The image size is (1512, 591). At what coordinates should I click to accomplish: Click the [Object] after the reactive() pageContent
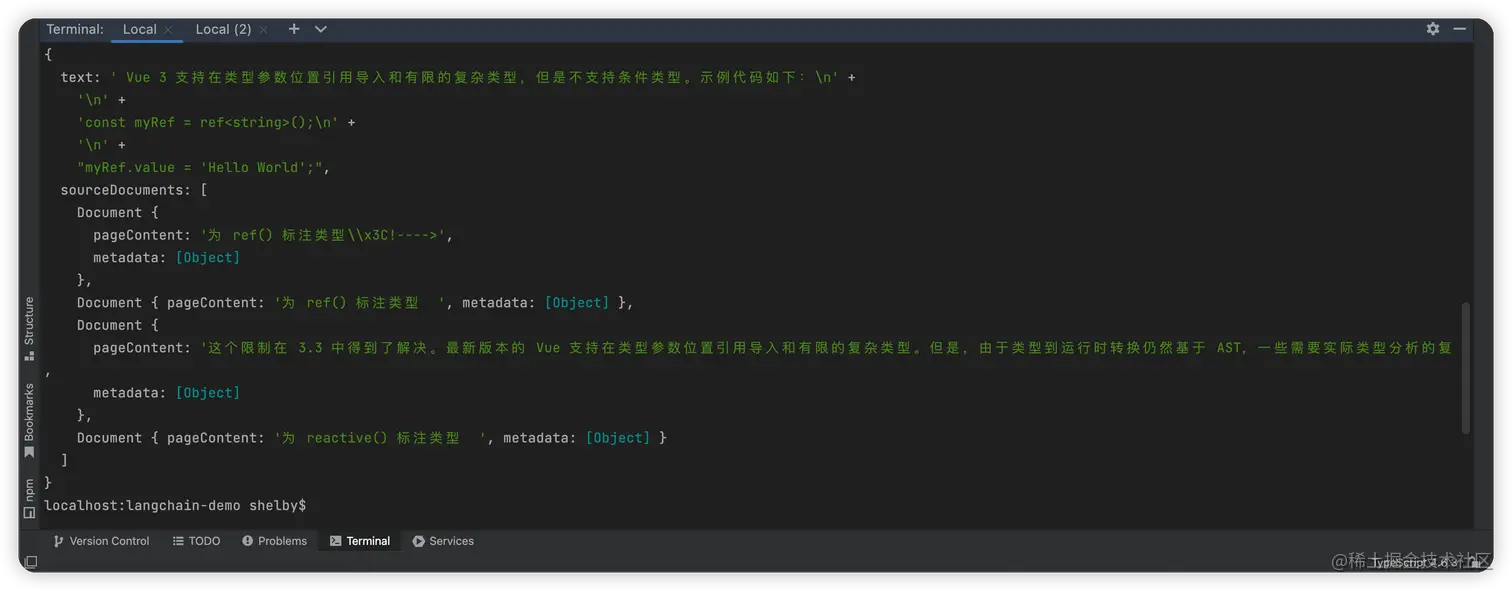[x=618, y=438]
